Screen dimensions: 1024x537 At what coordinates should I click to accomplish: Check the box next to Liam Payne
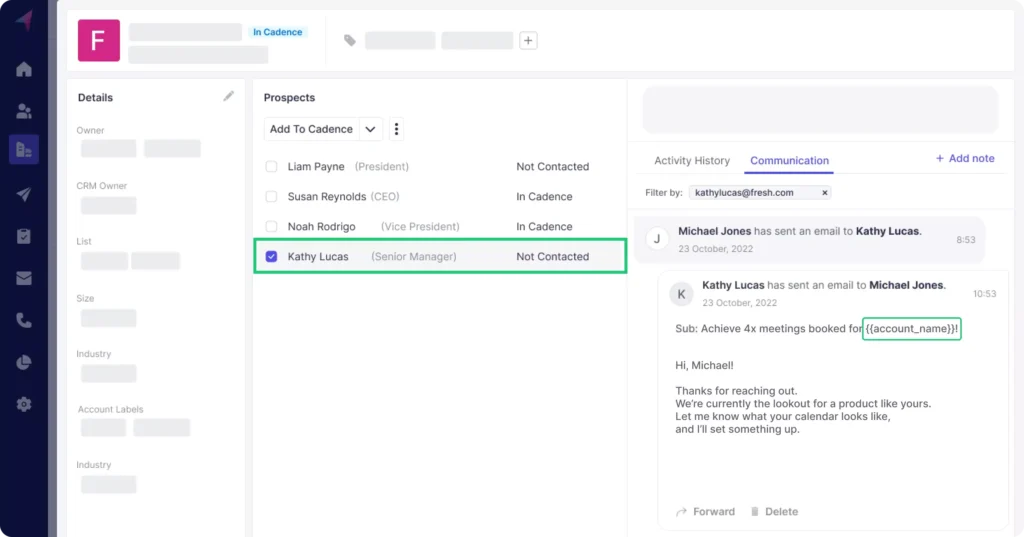pos(272,167)
